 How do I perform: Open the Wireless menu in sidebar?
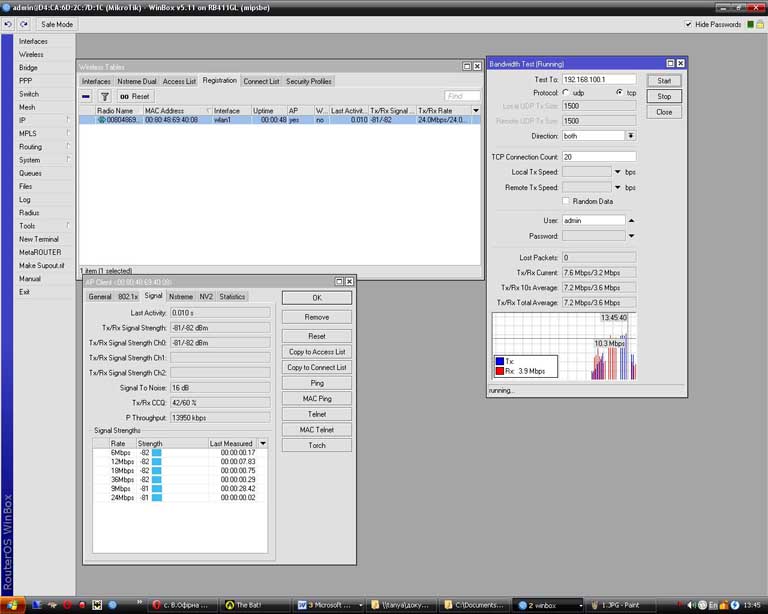click(x=31, y=54)
